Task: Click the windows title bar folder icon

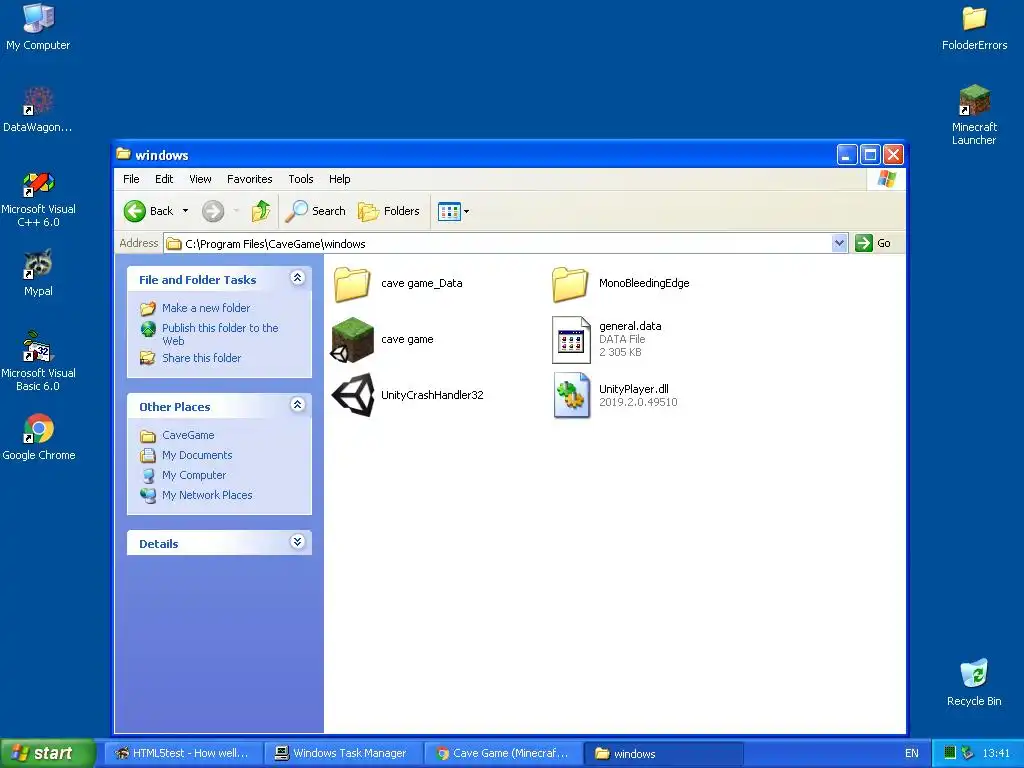Action: point(123,154)
